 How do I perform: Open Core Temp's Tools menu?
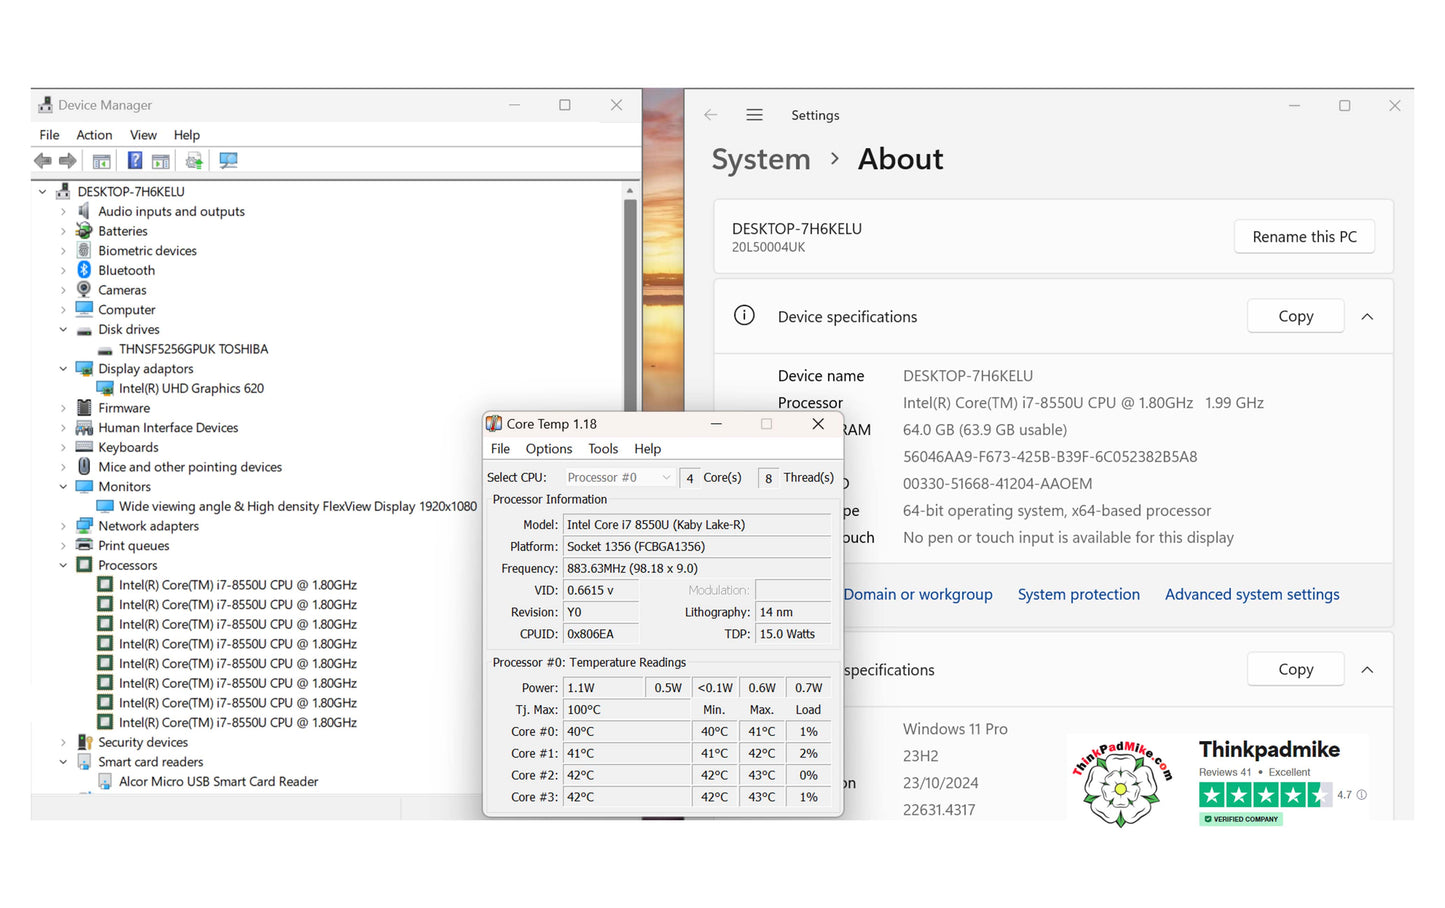pos(603,449)
